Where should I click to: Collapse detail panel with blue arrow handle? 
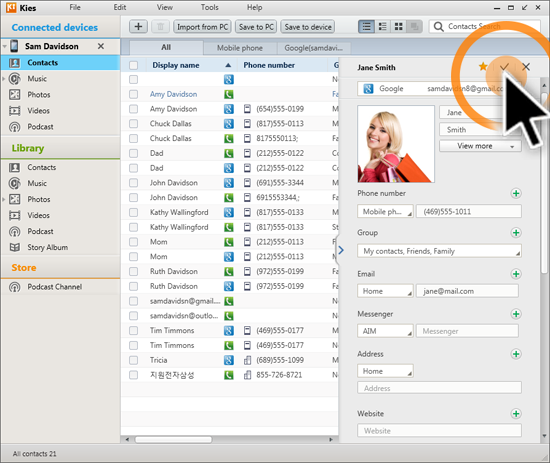pos(341,250)
